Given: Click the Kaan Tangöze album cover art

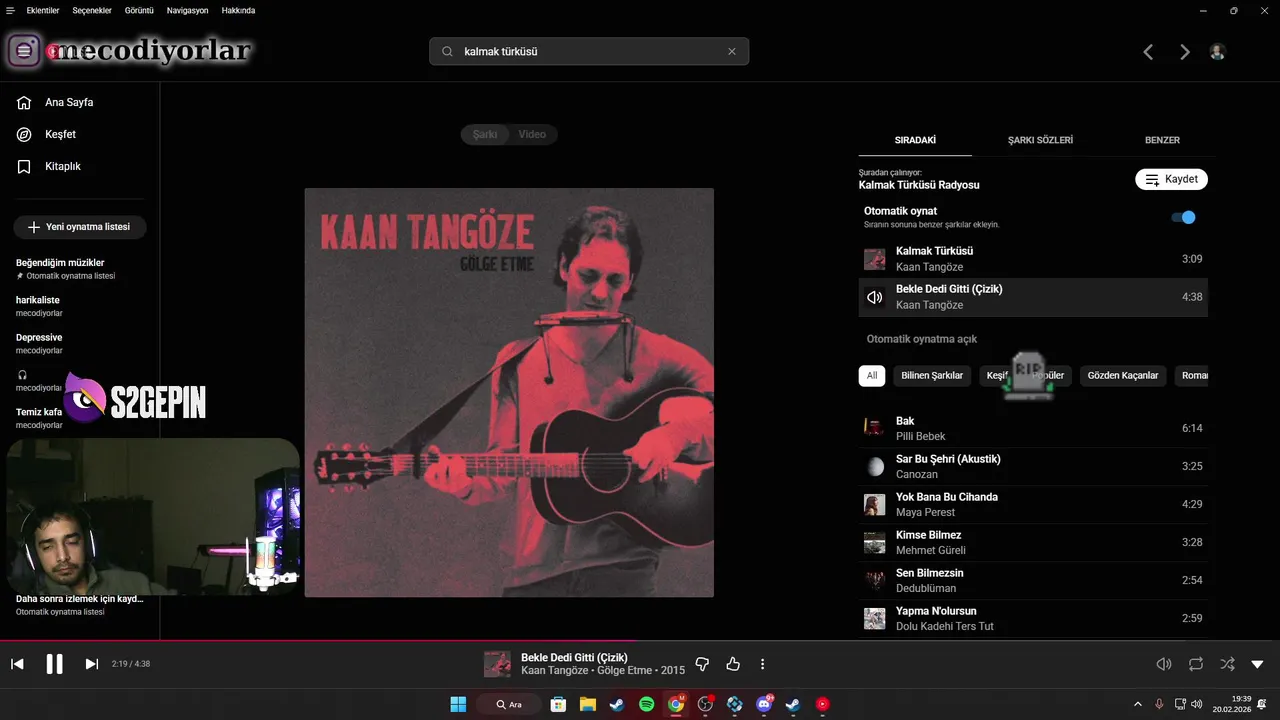Looking at the screenshot, I should pyautogui.click(x=509, y=392).
